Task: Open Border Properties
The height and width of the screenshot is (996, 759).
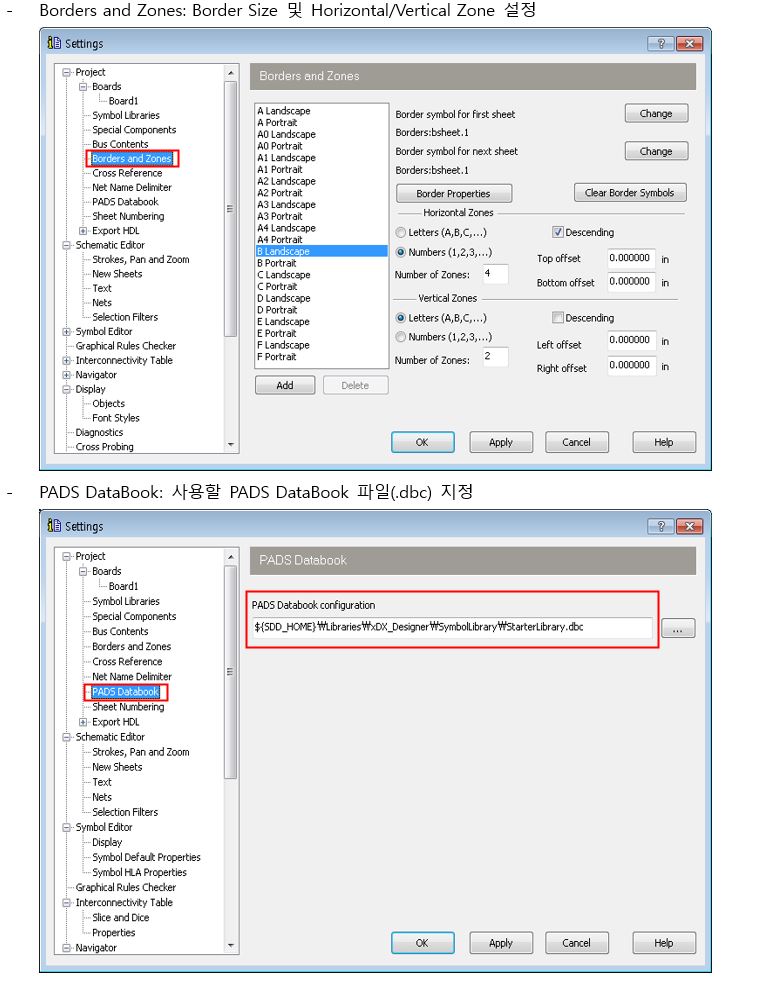Action: pyautogui.click(x=453, y=193)
